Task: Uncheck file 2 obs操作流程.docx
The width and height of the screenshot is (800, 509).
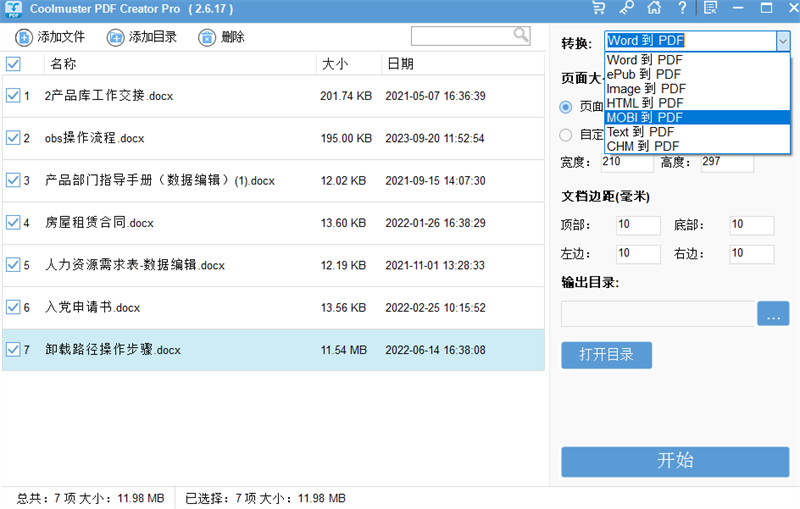Action: coord(13,138)
